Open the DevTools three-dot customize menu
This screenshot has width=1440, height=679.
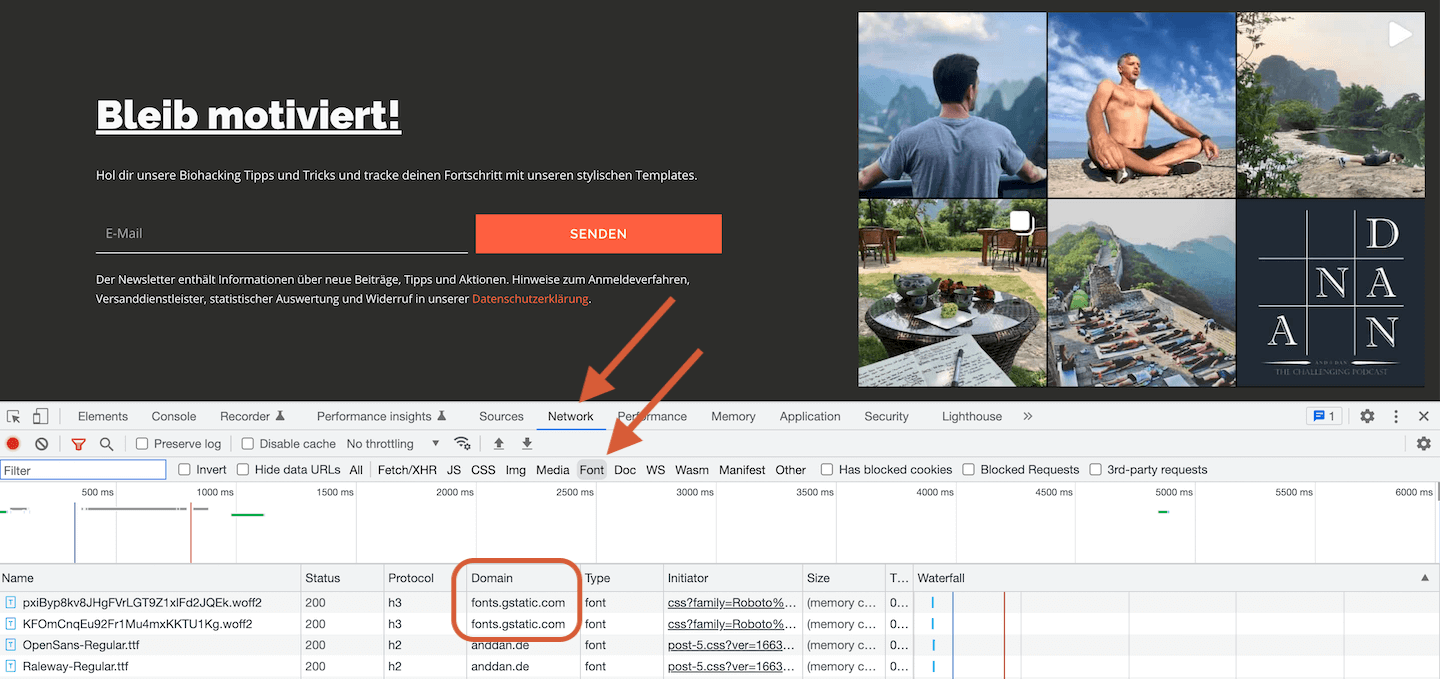point(1396,417)
